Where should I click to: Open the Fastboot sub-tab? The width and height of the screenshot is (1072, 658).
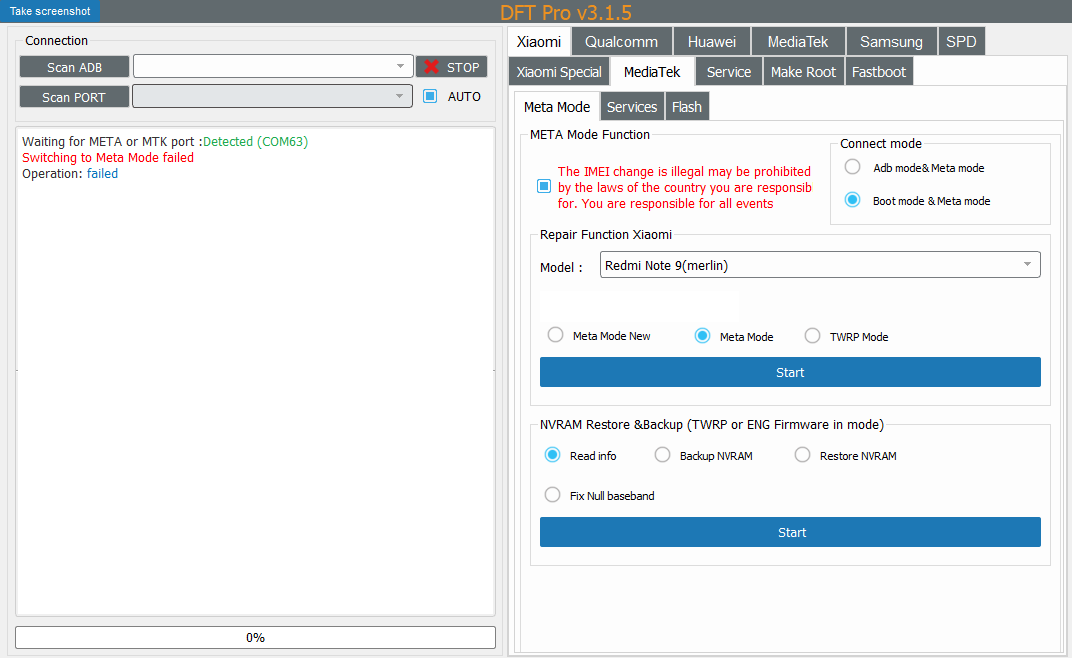pos(879,72)
